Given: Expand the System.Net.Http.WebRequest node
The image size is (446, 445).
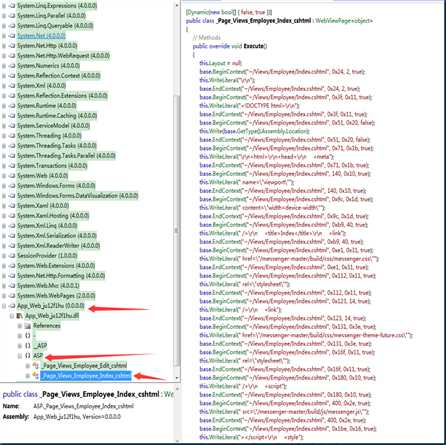Looking at the screenshot, I should click(4, 56).
